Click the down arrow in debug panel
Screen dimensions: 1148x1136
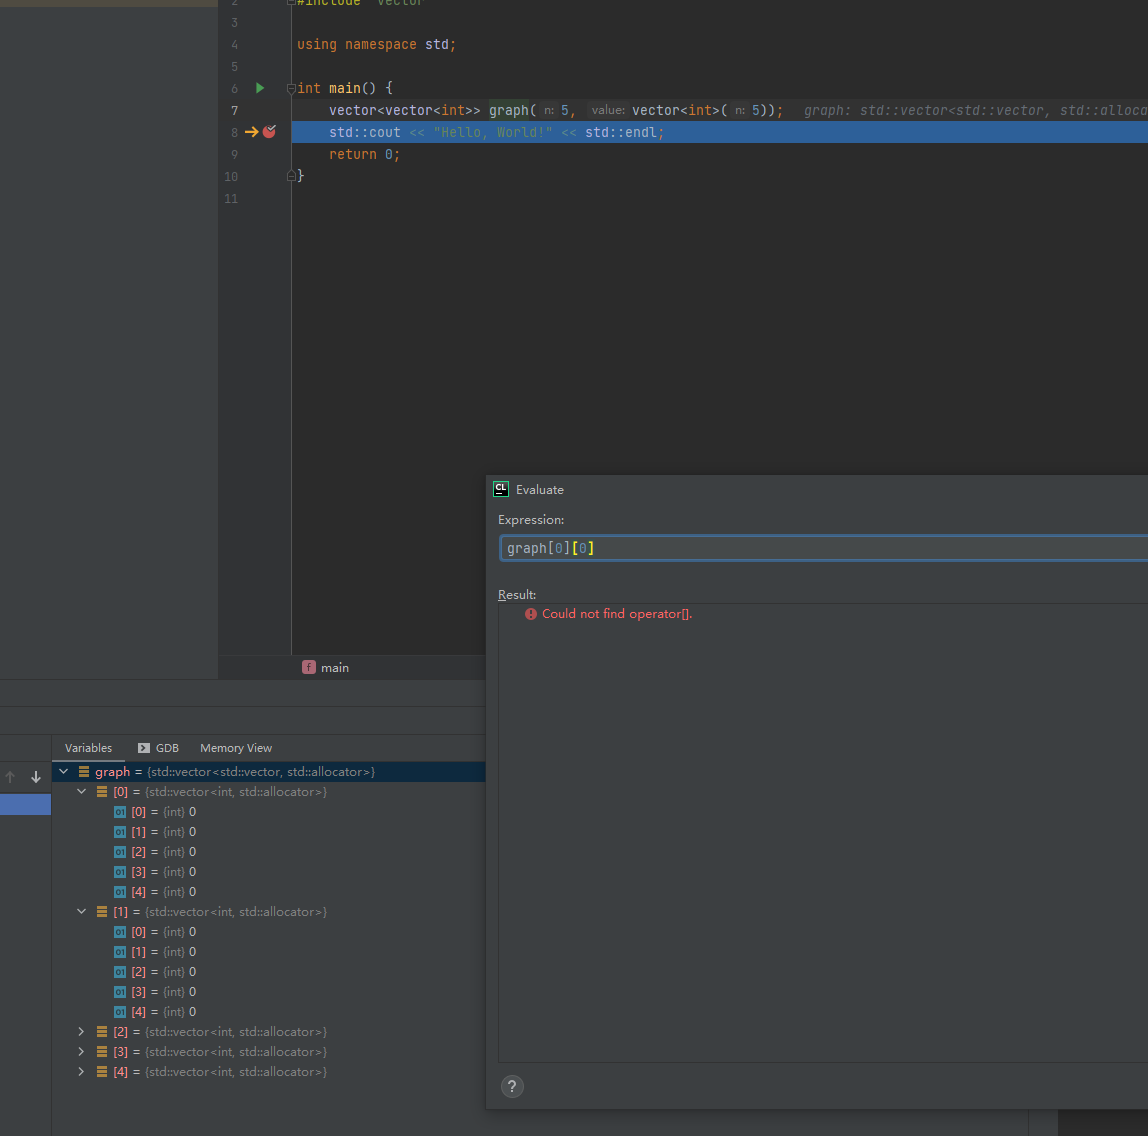point(36,777)
